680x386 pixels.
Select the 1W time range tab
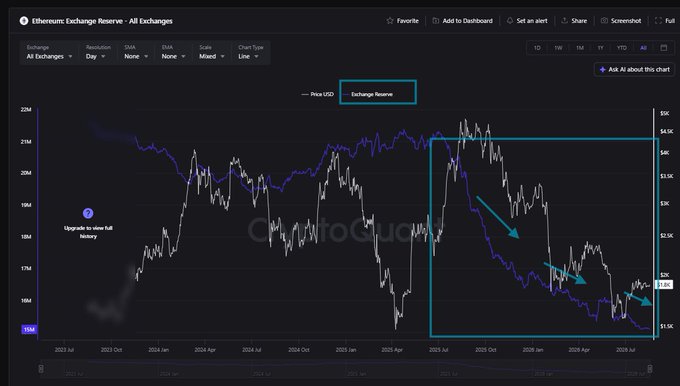coord(558,48)
